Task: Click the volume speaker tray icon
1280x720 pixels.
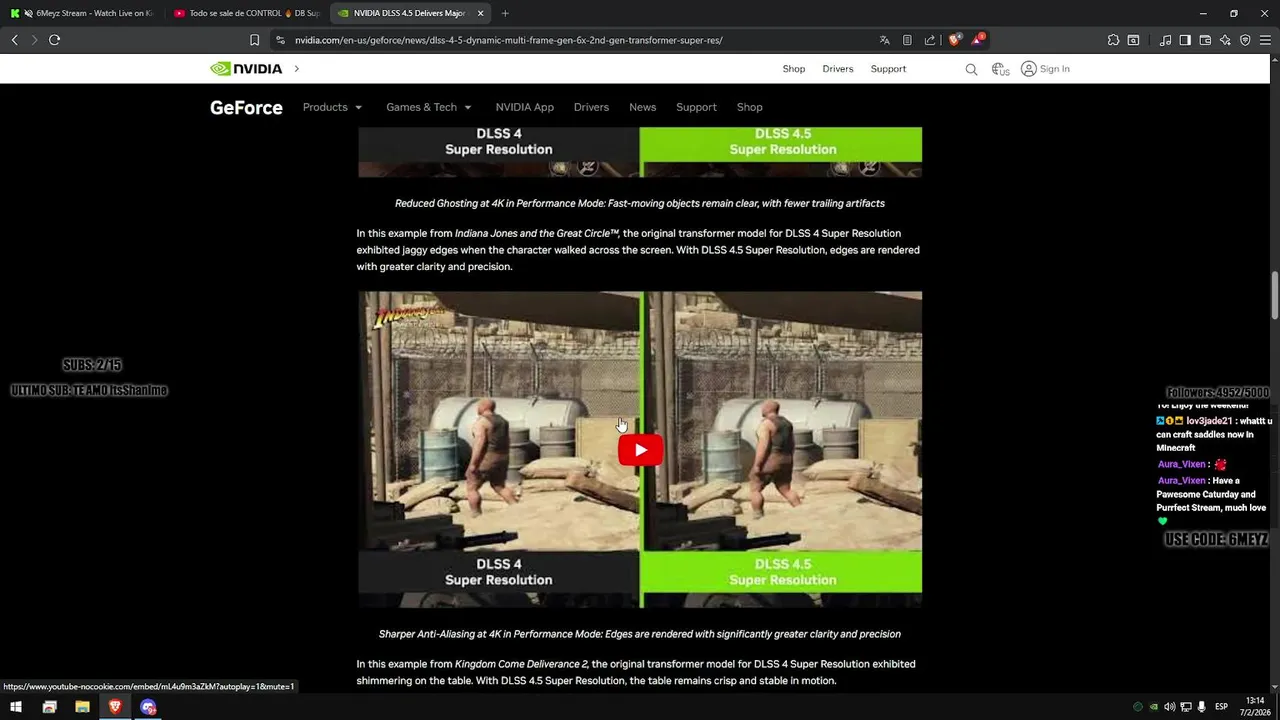Action: [x=1169, y=707]
